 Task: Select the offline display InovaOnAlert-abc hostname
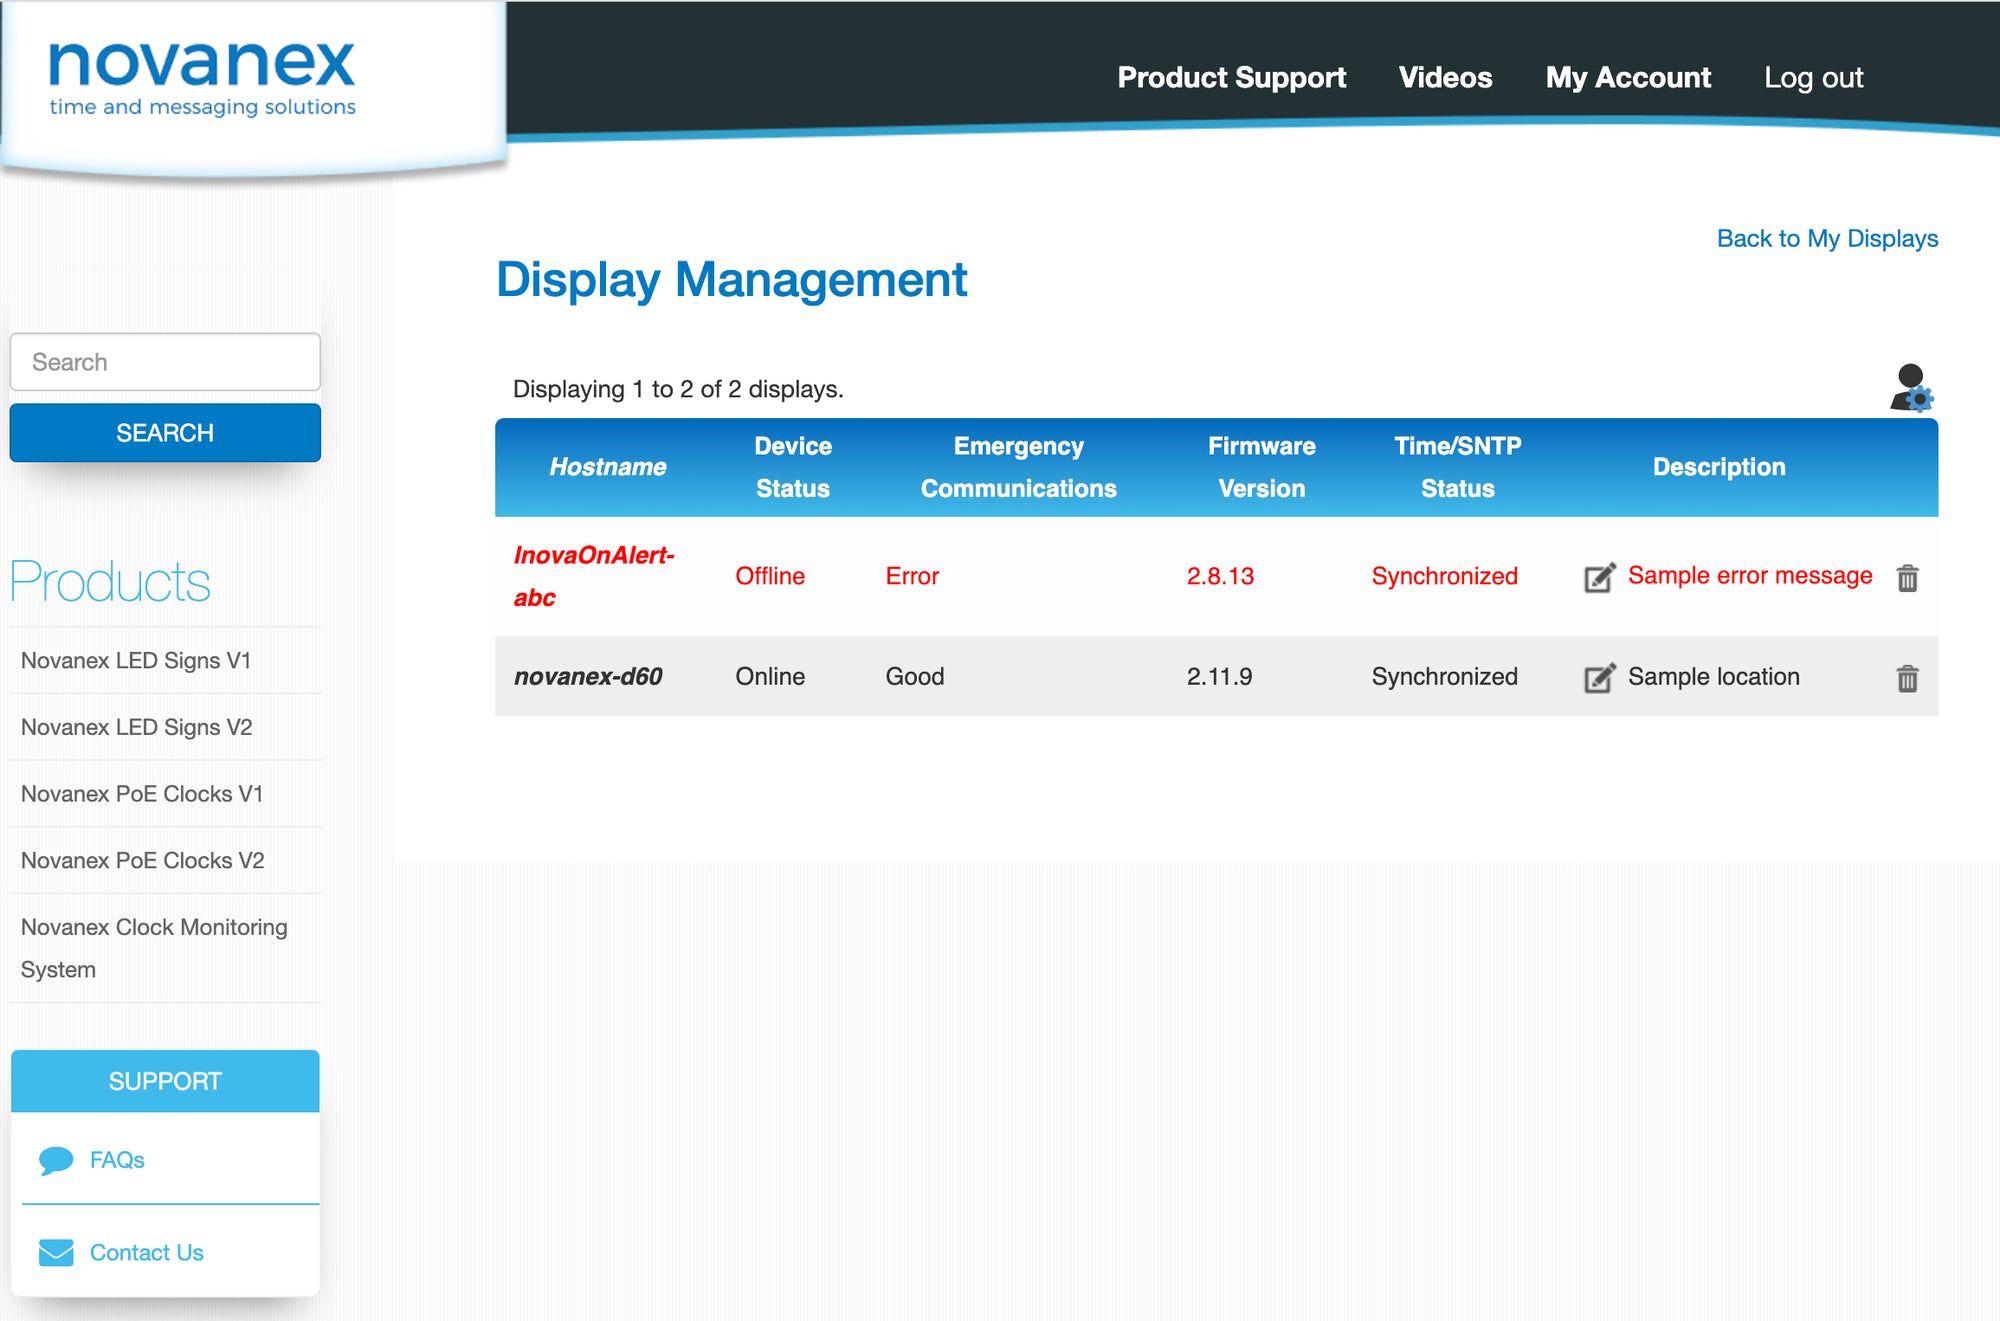click(x=596, y=577)
